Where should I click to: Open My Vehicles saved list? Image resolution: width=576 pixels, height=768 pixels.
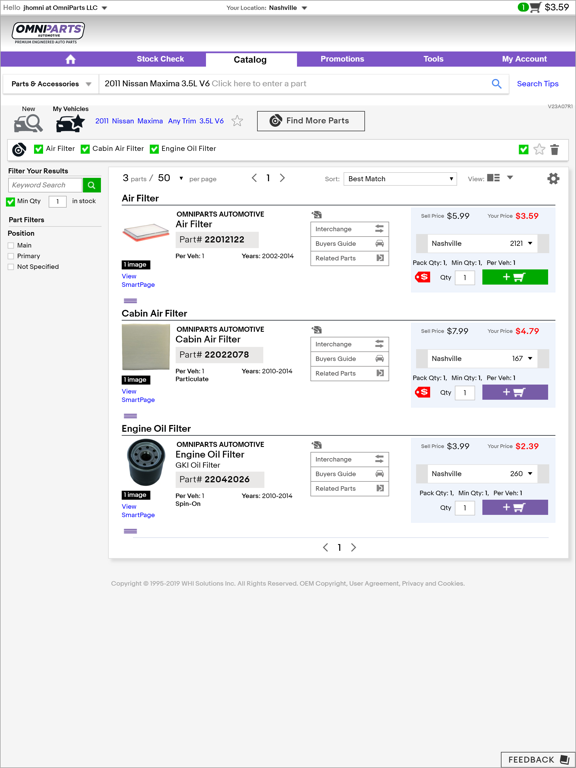pyautogui.click(x=71, y=120)
